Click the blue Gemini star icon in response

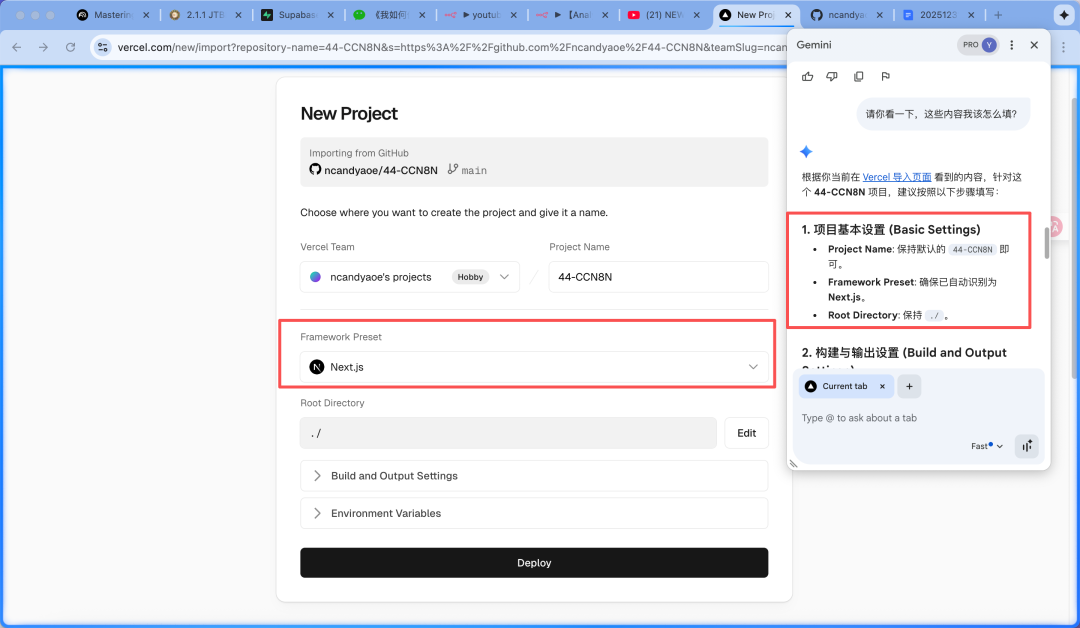click(806, 151)
